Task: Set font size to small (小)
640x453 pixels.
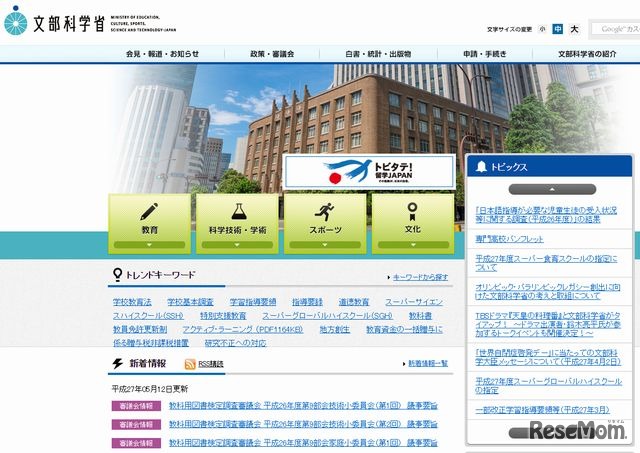Action: click(542, 29)
